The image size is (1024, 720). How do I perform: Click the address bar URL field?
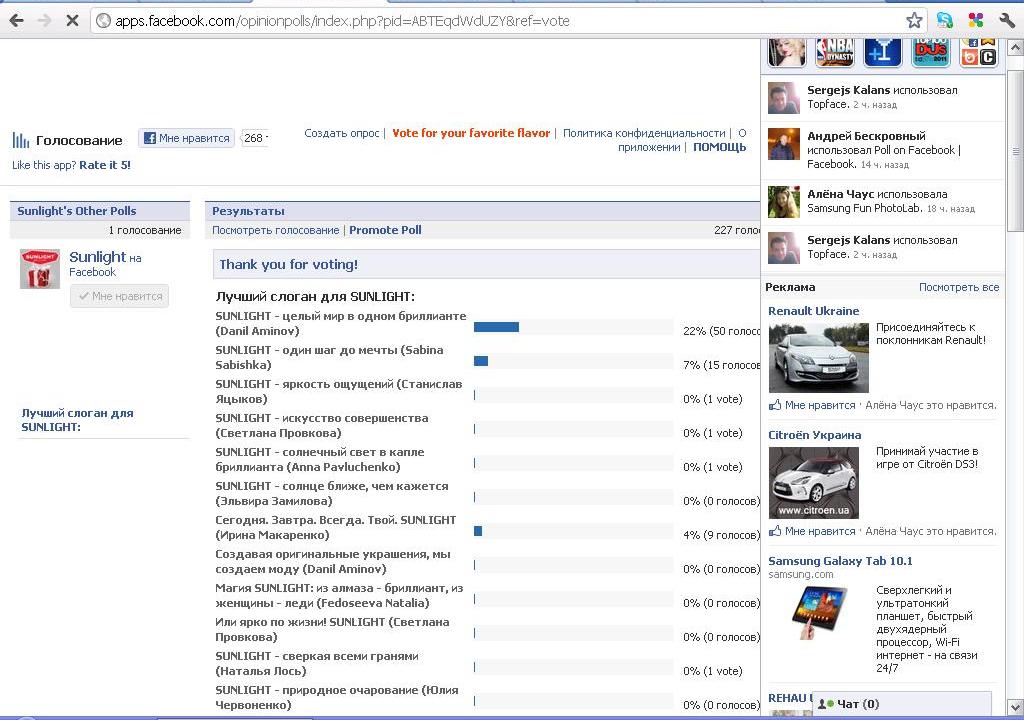coord(500,20)
